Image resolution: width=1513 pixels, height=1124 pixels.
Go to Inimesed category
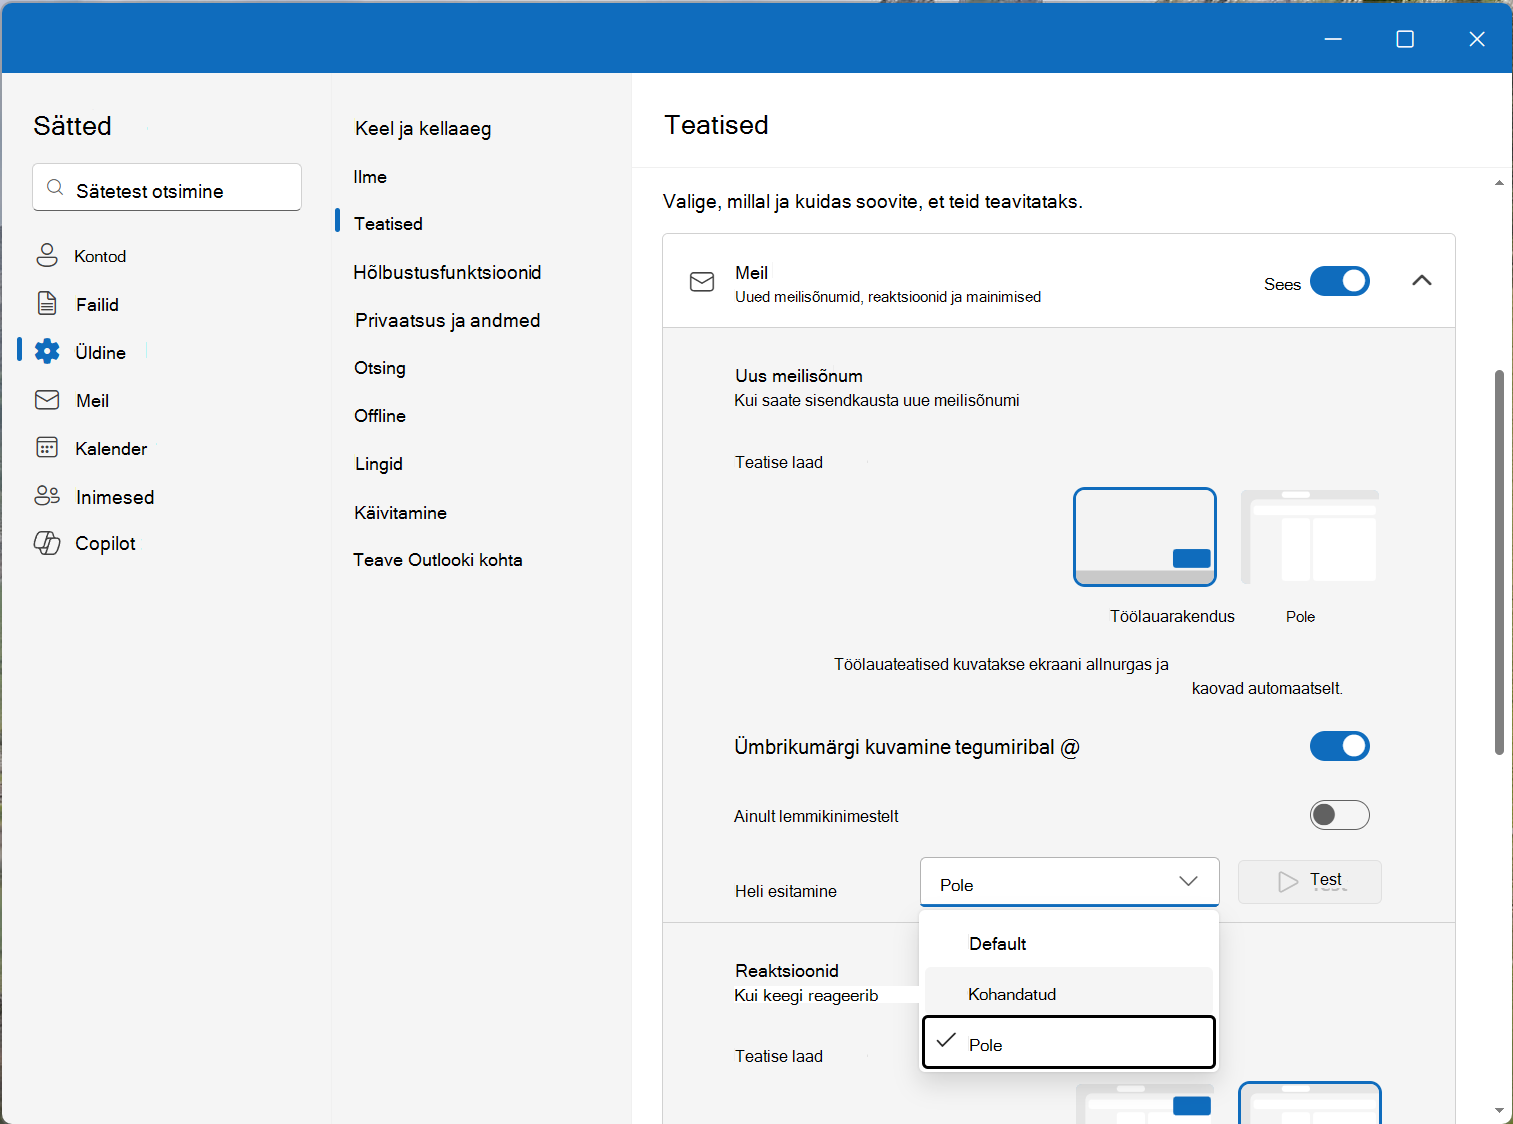(115, 497)
